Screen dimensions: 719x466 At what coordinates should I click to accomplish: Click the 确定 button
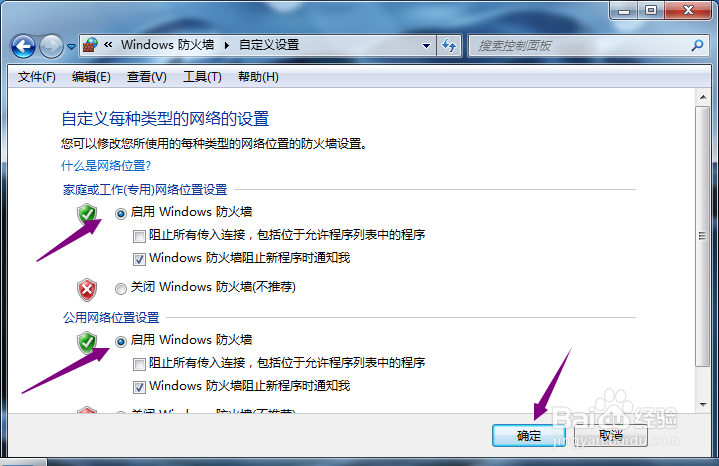(529, 435)
